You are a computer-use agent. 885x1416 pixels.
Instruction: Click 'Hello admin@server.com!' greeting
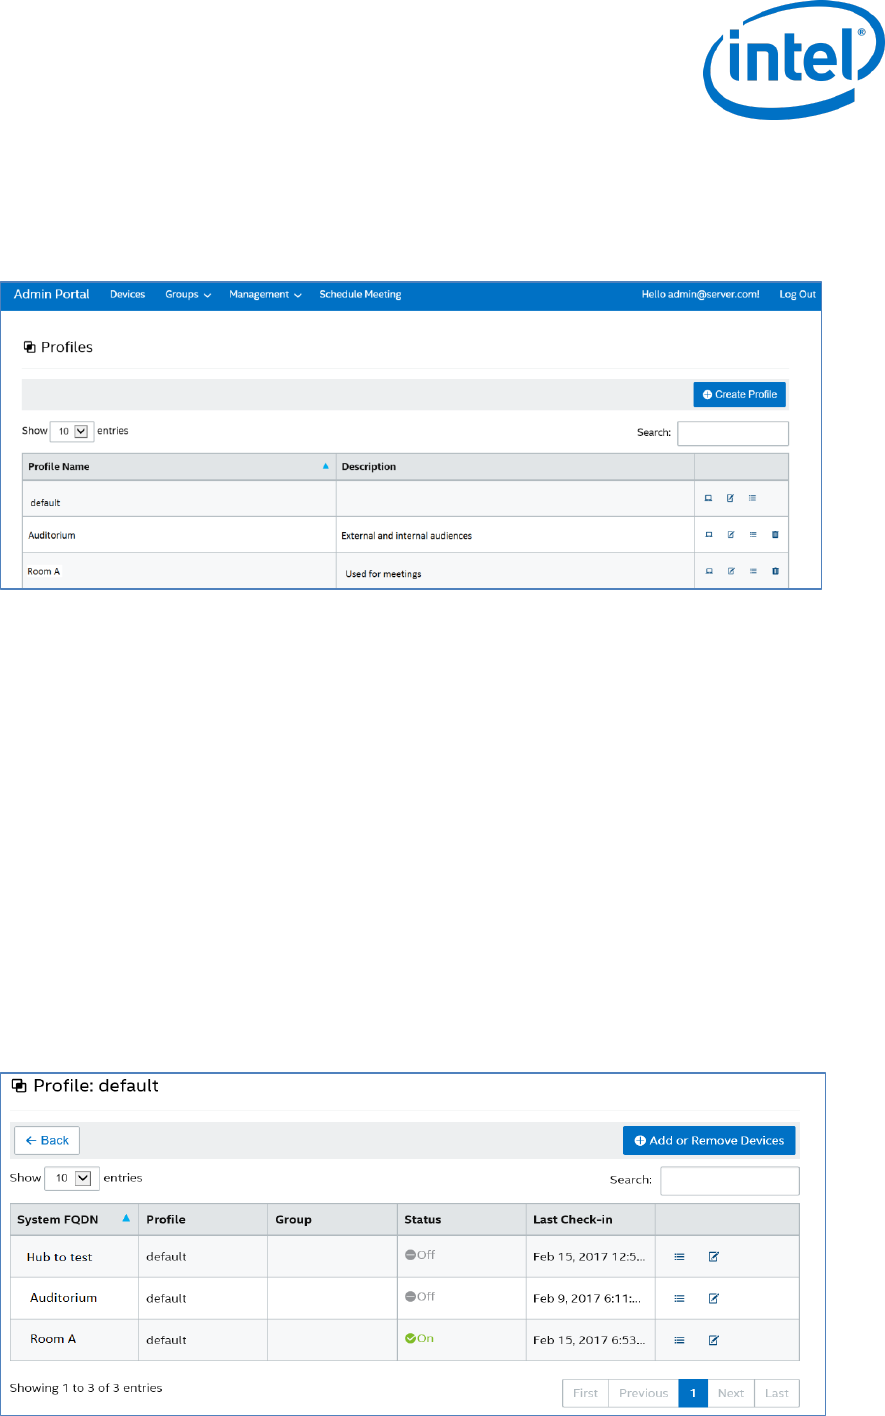[701, 295]
